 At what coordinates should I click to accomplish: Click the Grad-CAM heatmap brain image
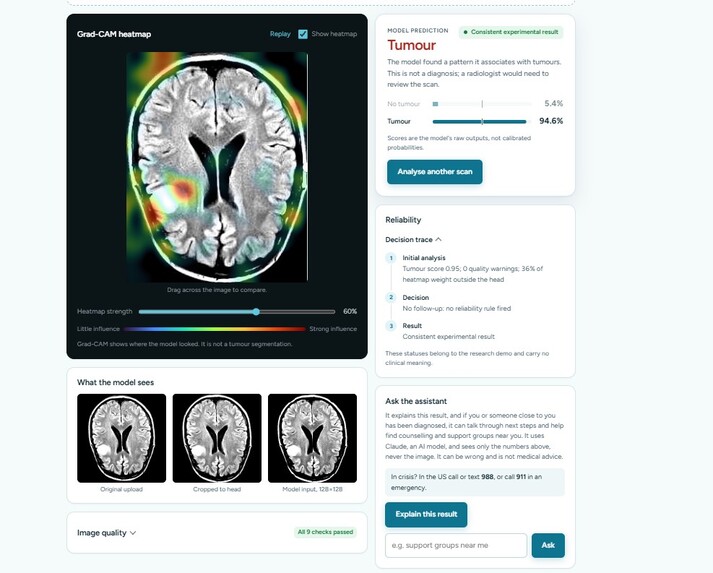click(217, 167)
